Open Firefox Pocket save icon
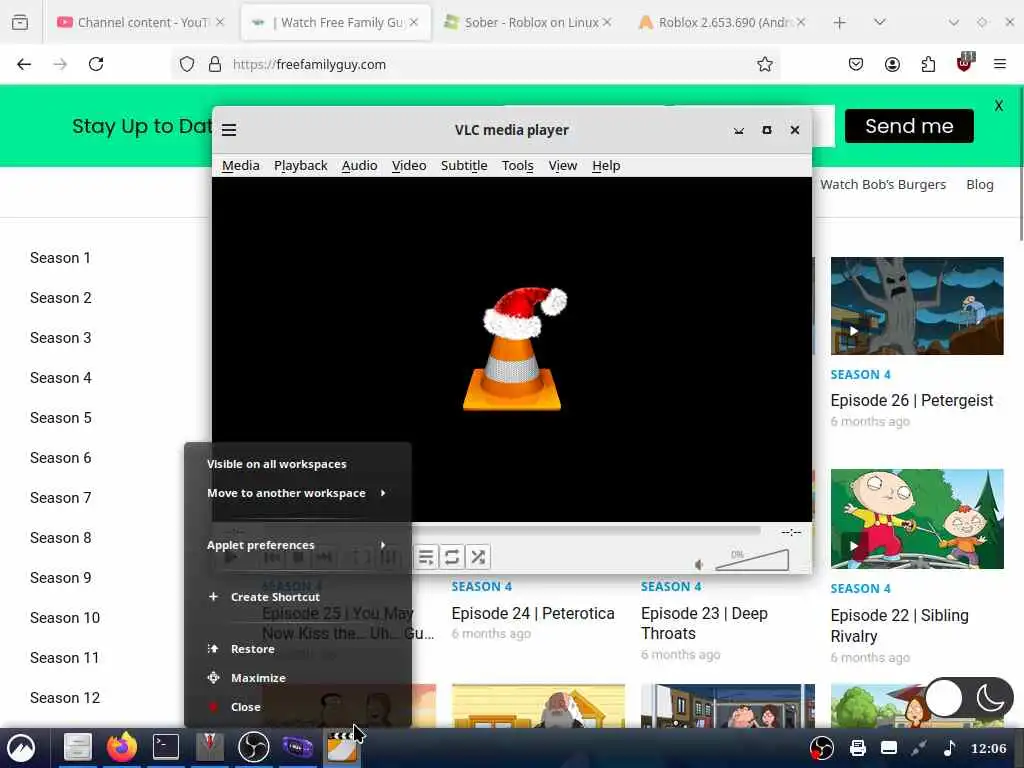1024x768 pixels. (x=856, y=64)
